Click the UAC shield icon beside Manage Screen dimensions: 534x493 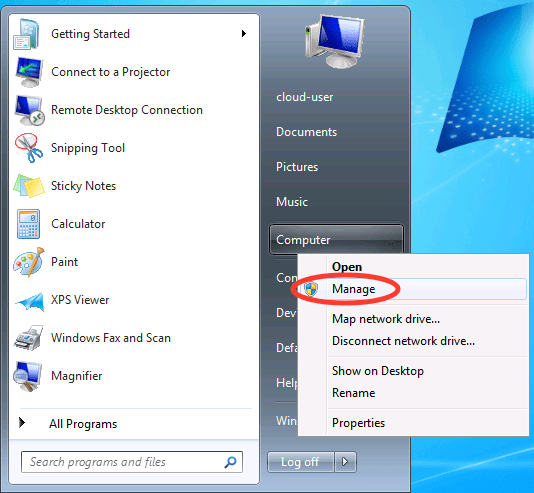(311, 289)
